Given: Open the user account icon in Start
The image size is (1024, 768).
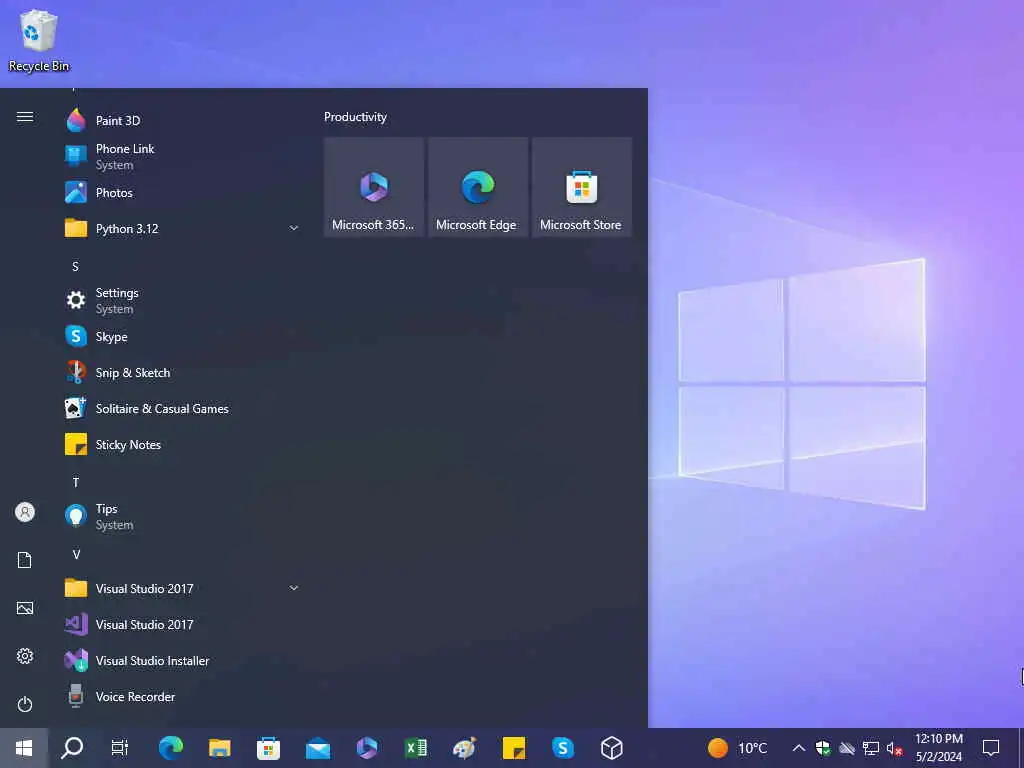Looking at the screenshot, I should click(25, 512).
